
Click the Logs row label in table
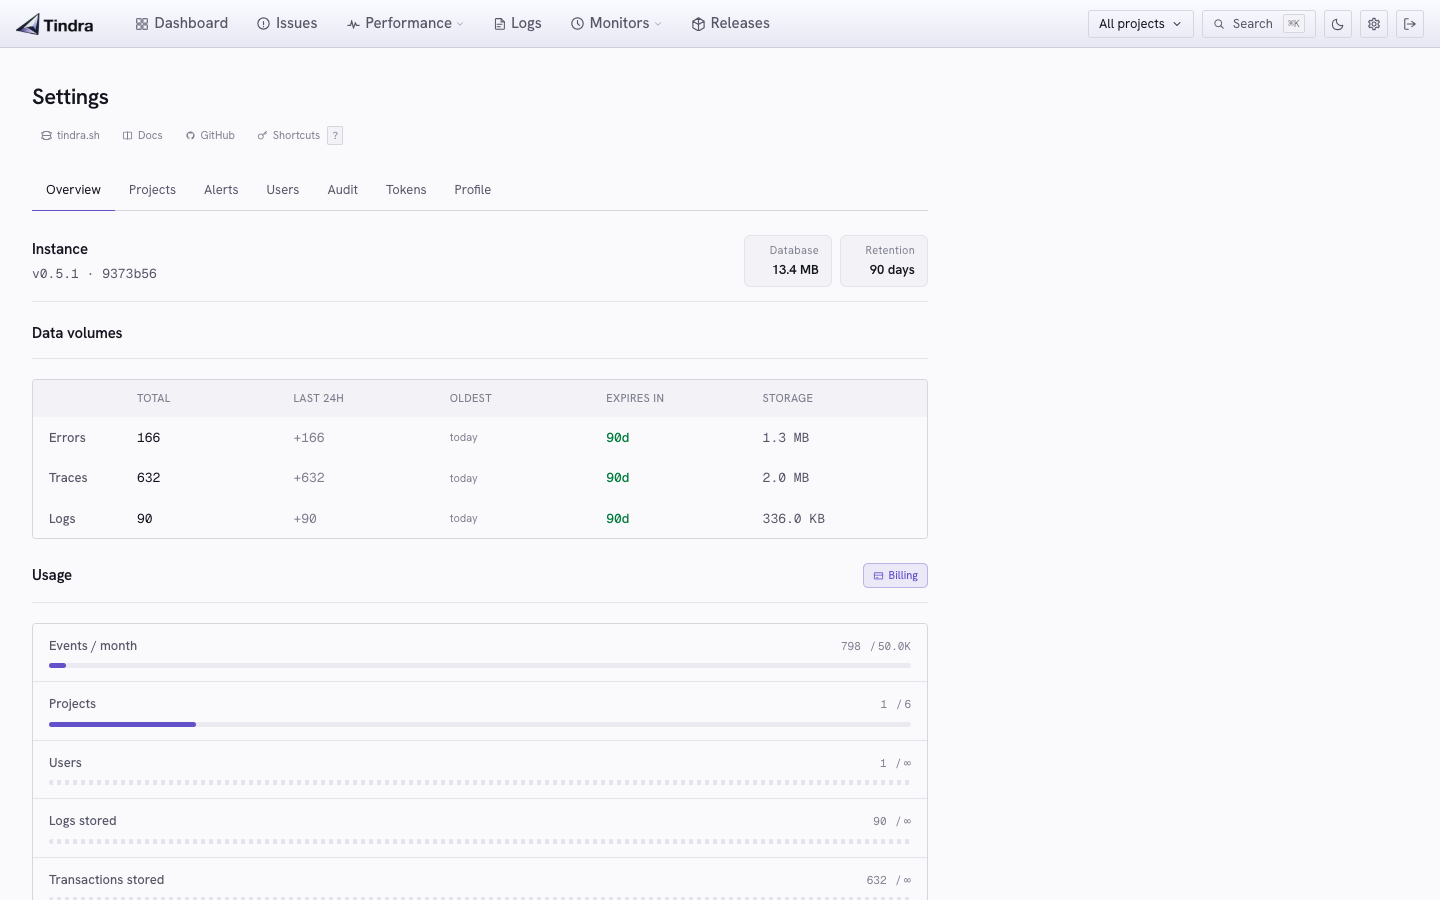point(62,519)
